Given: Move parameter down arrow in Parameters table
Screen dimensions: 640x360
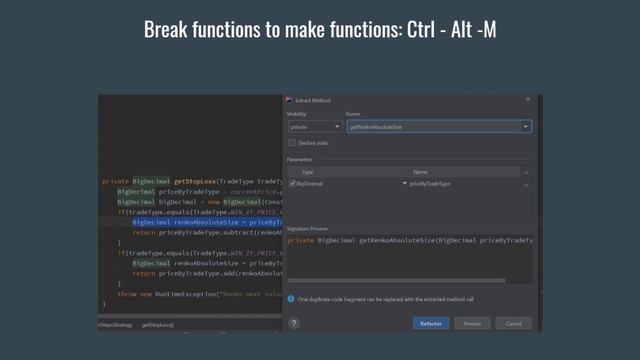Looking at the screenshot, I should point(527,185).
